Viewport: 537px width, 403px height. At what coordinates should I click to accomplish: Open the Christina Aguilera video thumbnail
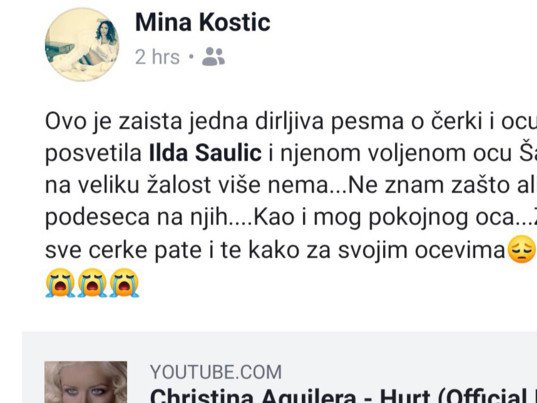86,382
